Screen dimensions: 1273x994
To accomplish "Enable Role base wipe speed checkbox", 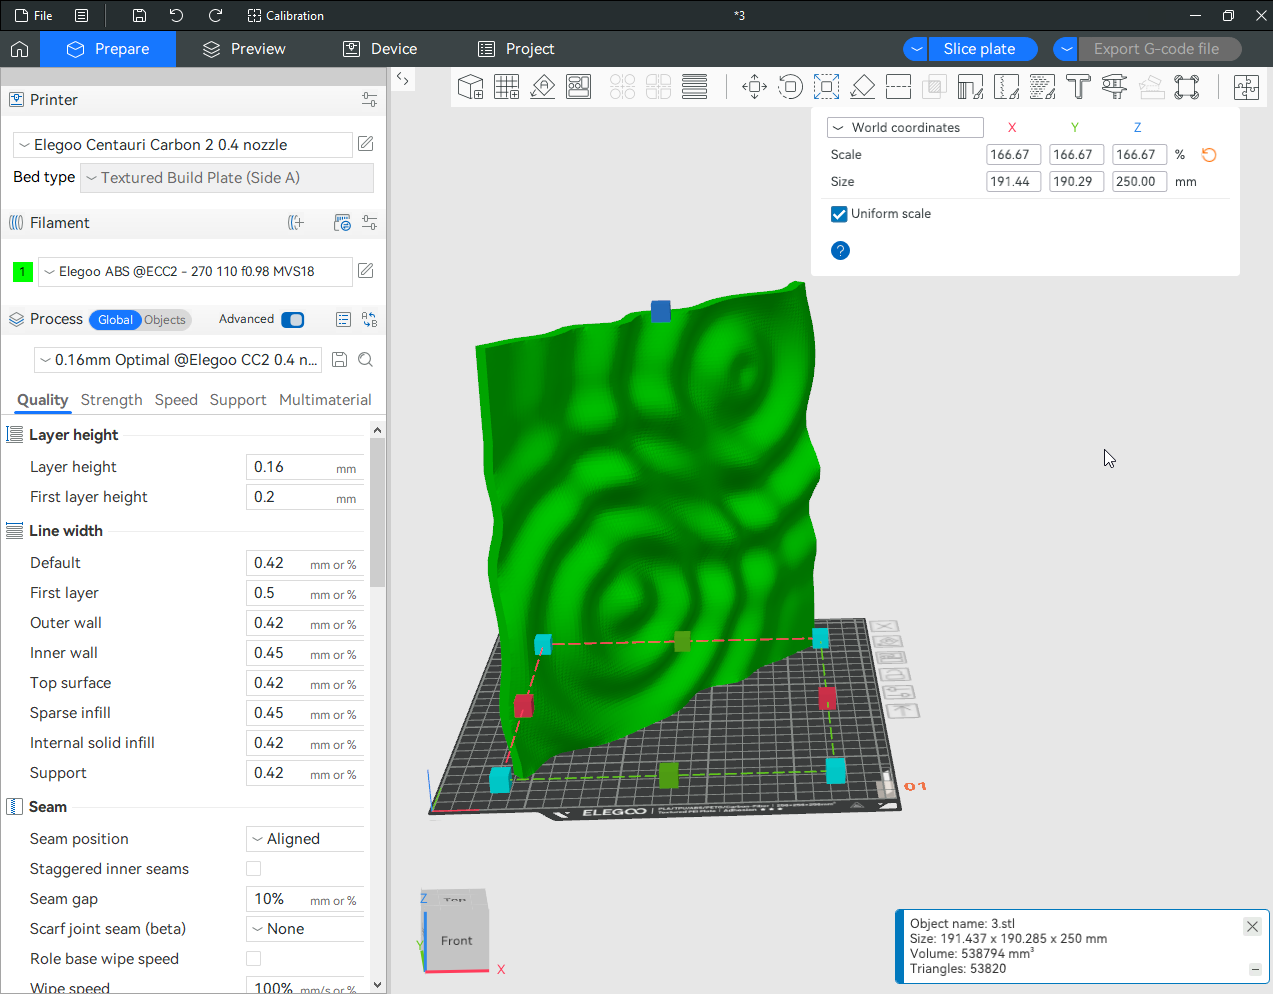I will click(x=254, y=959).
